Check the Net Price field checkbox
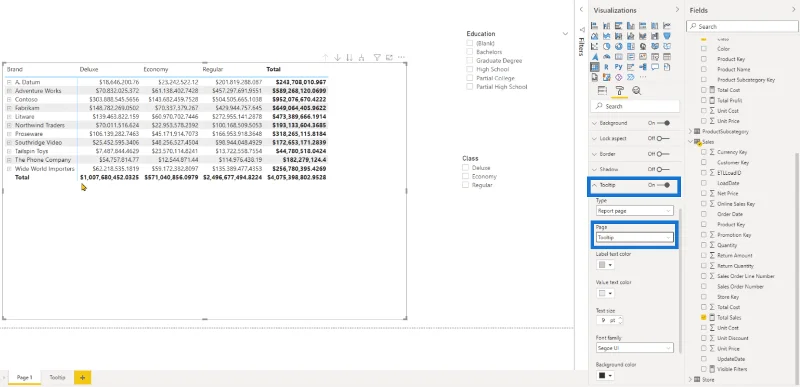This screenshot has width=800, height=387. 704,193
